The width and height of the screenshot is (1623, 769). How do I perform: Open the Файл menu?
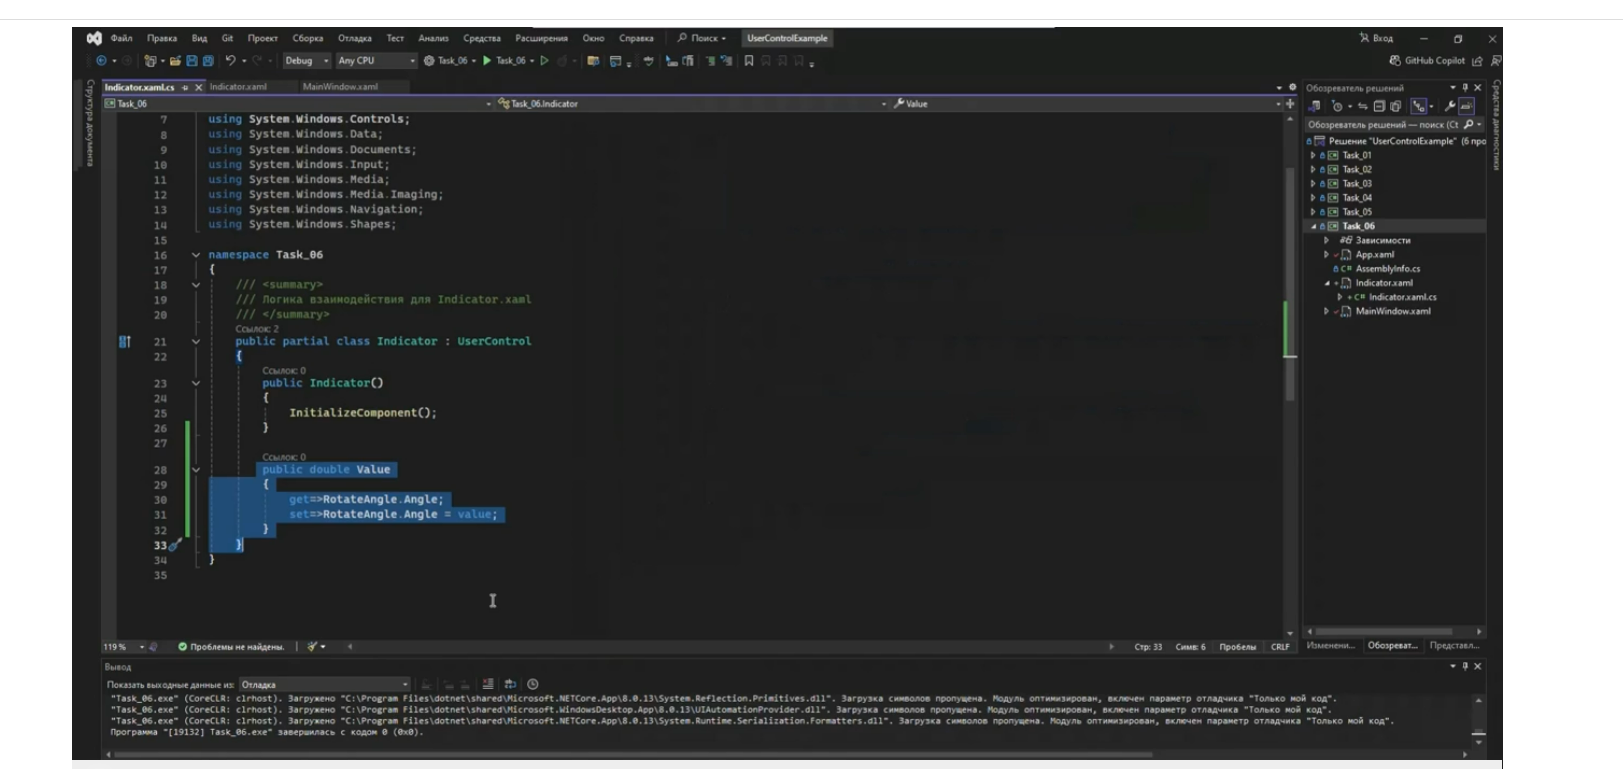[121, 38]
